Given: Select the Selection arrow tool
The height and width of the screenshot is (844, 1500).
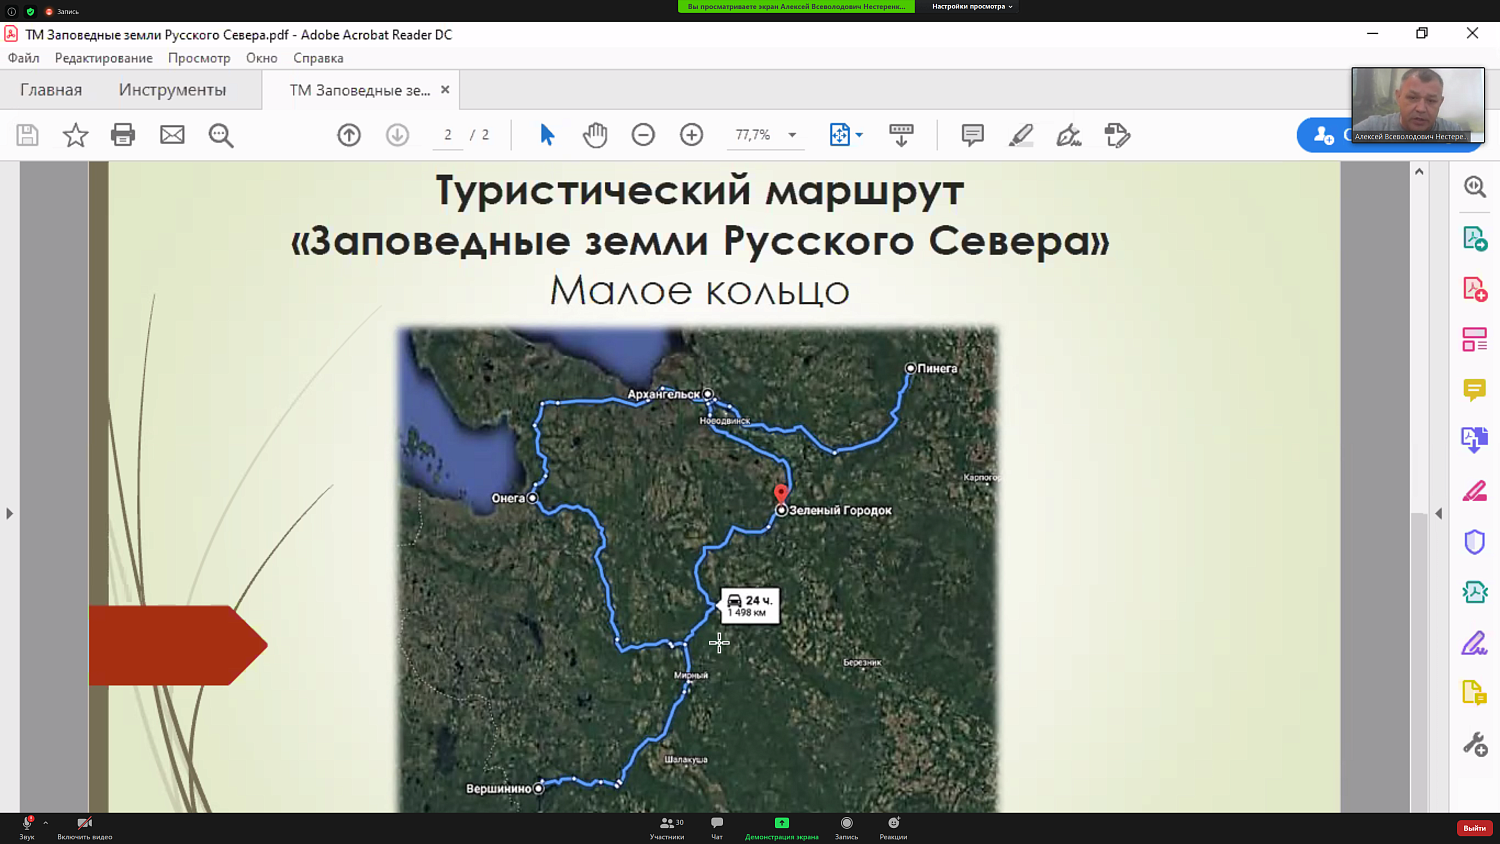Looking at the screenshot, I should tap(547, 135).
